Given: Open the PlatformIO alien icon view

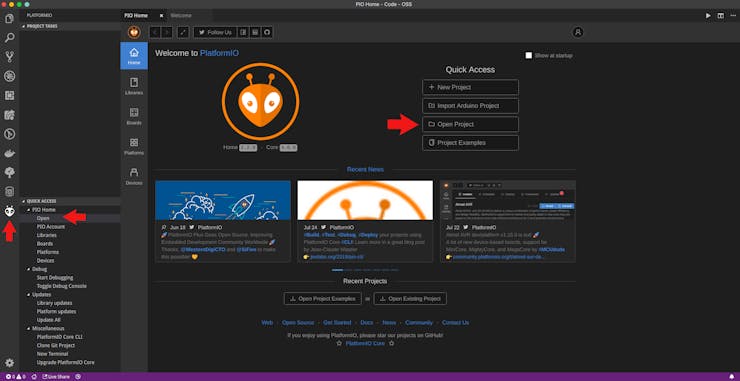Looking at the screenshot, I should (x=9, y=211).
